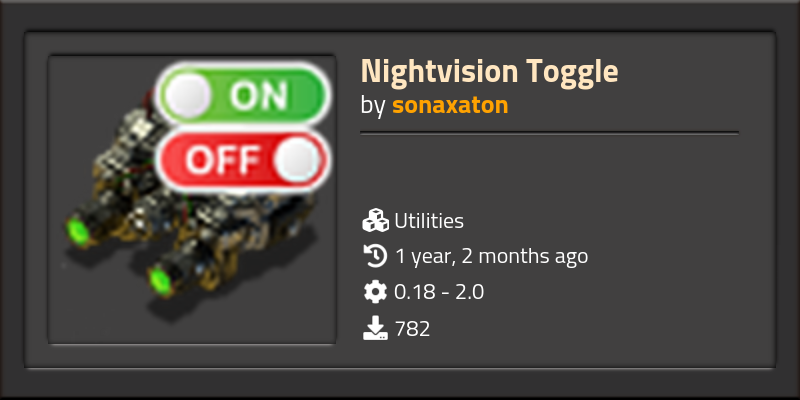Click the last-updated clock history icon

tap(376, 256)
